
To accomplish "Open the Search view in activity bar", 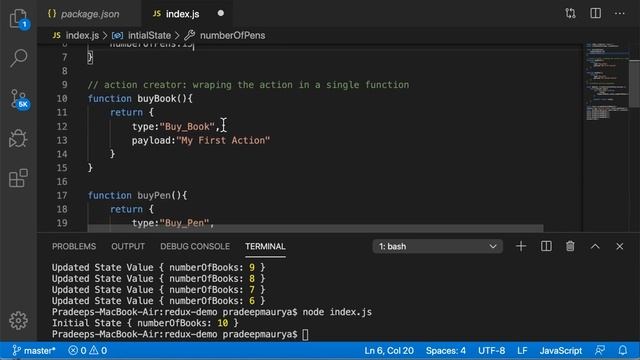I will click(18, 58).
